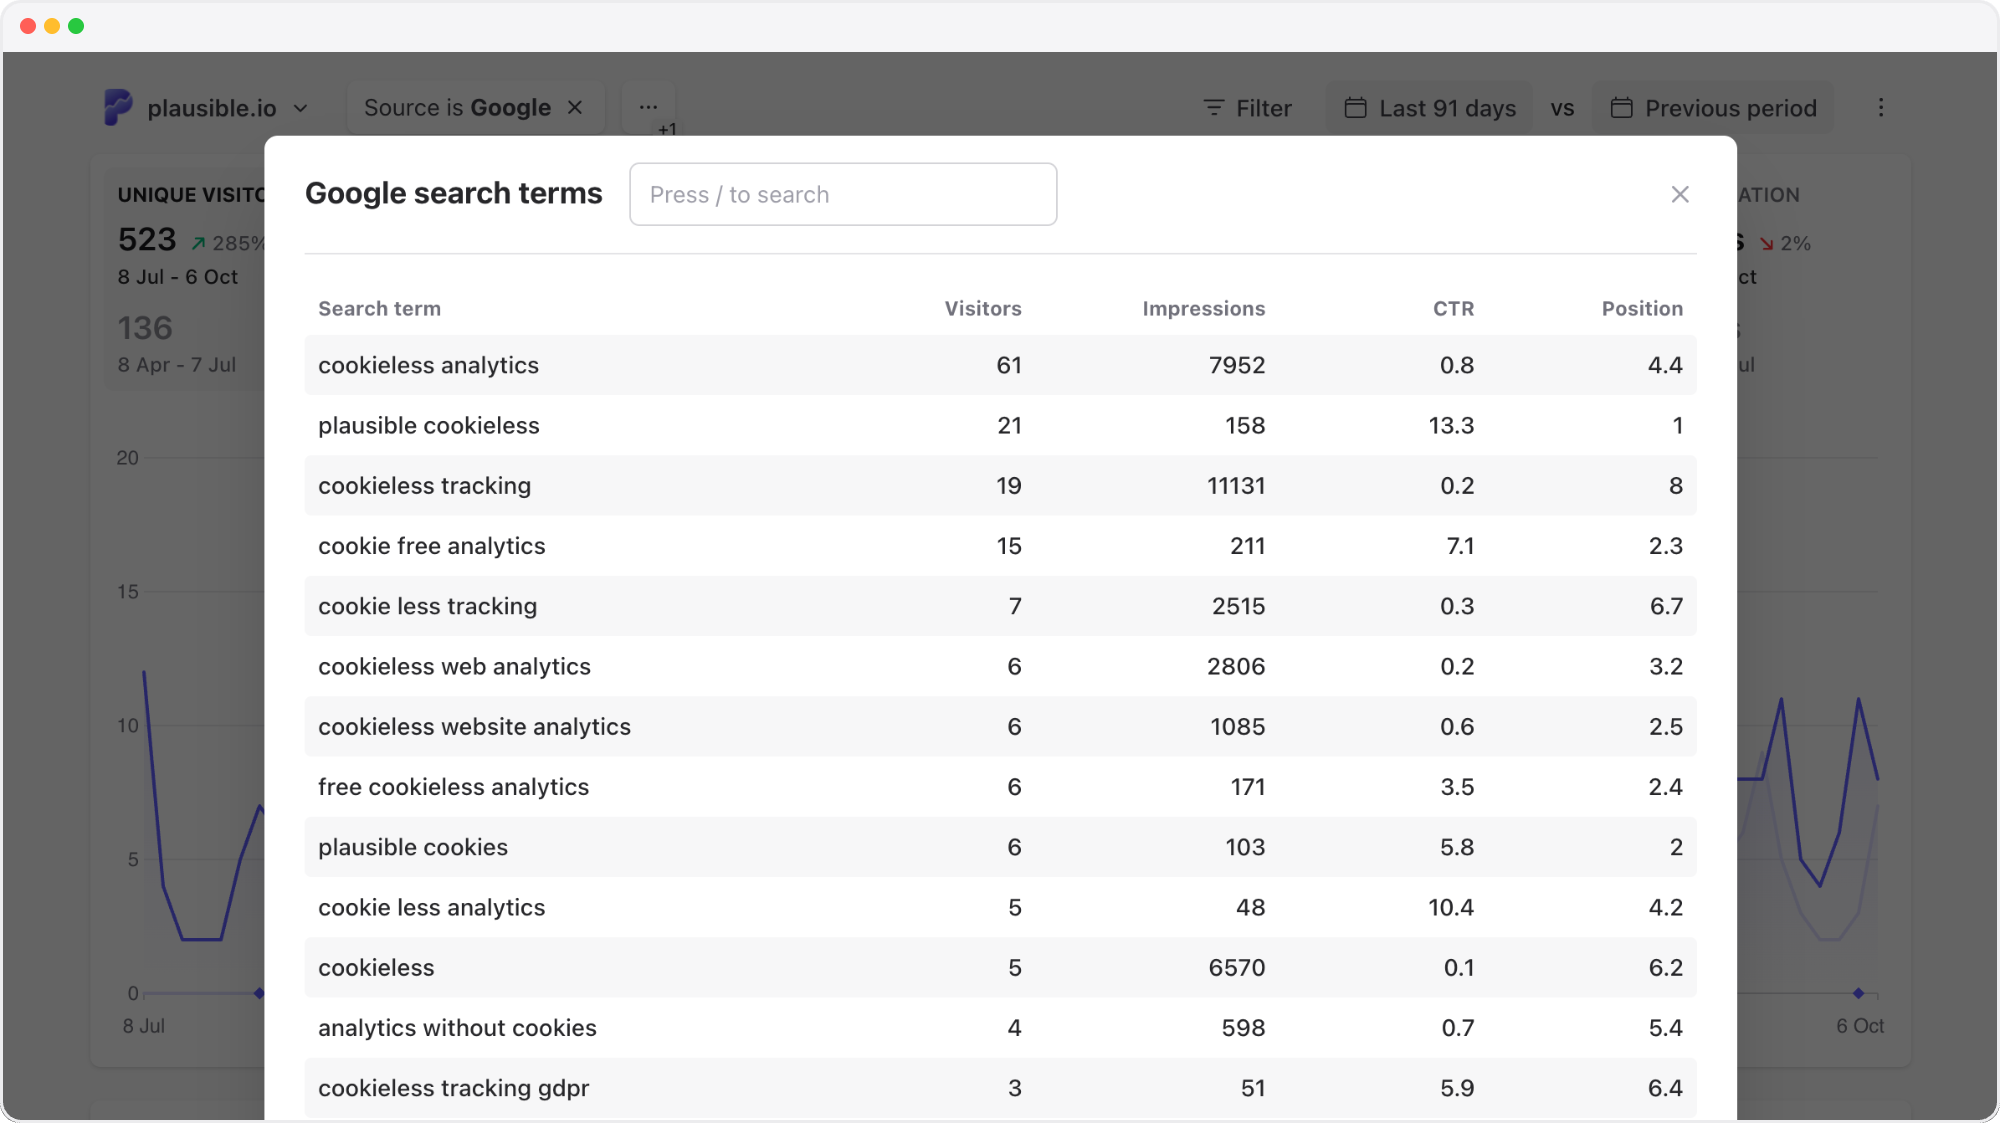
Task: Open the vertical three-dot options menu
Action: [x=1881, y=108]
